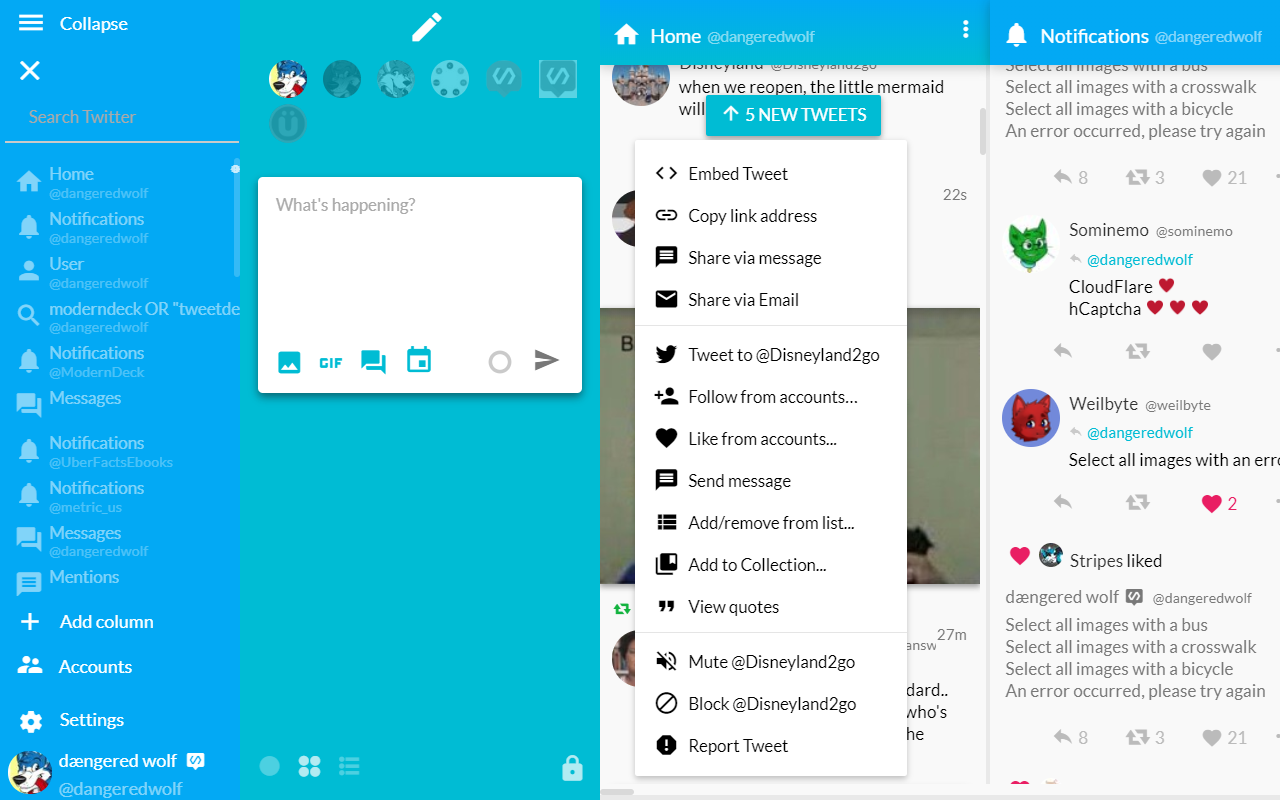Image resolution: width=1280 pixels, height=800 pixels.
Task: Click the four-dots grid layout icon
Action: pos(310,766)
